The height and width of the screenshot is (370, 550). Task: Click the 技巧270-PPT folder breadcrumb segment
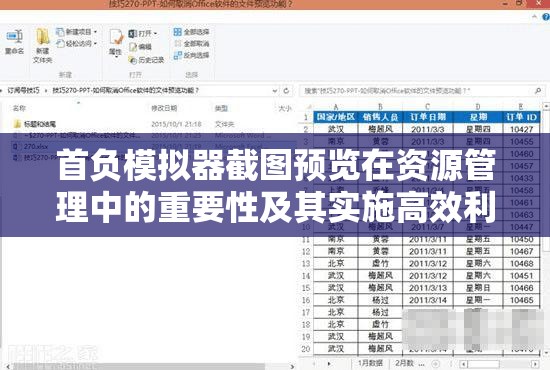click(x=126, y=90)
